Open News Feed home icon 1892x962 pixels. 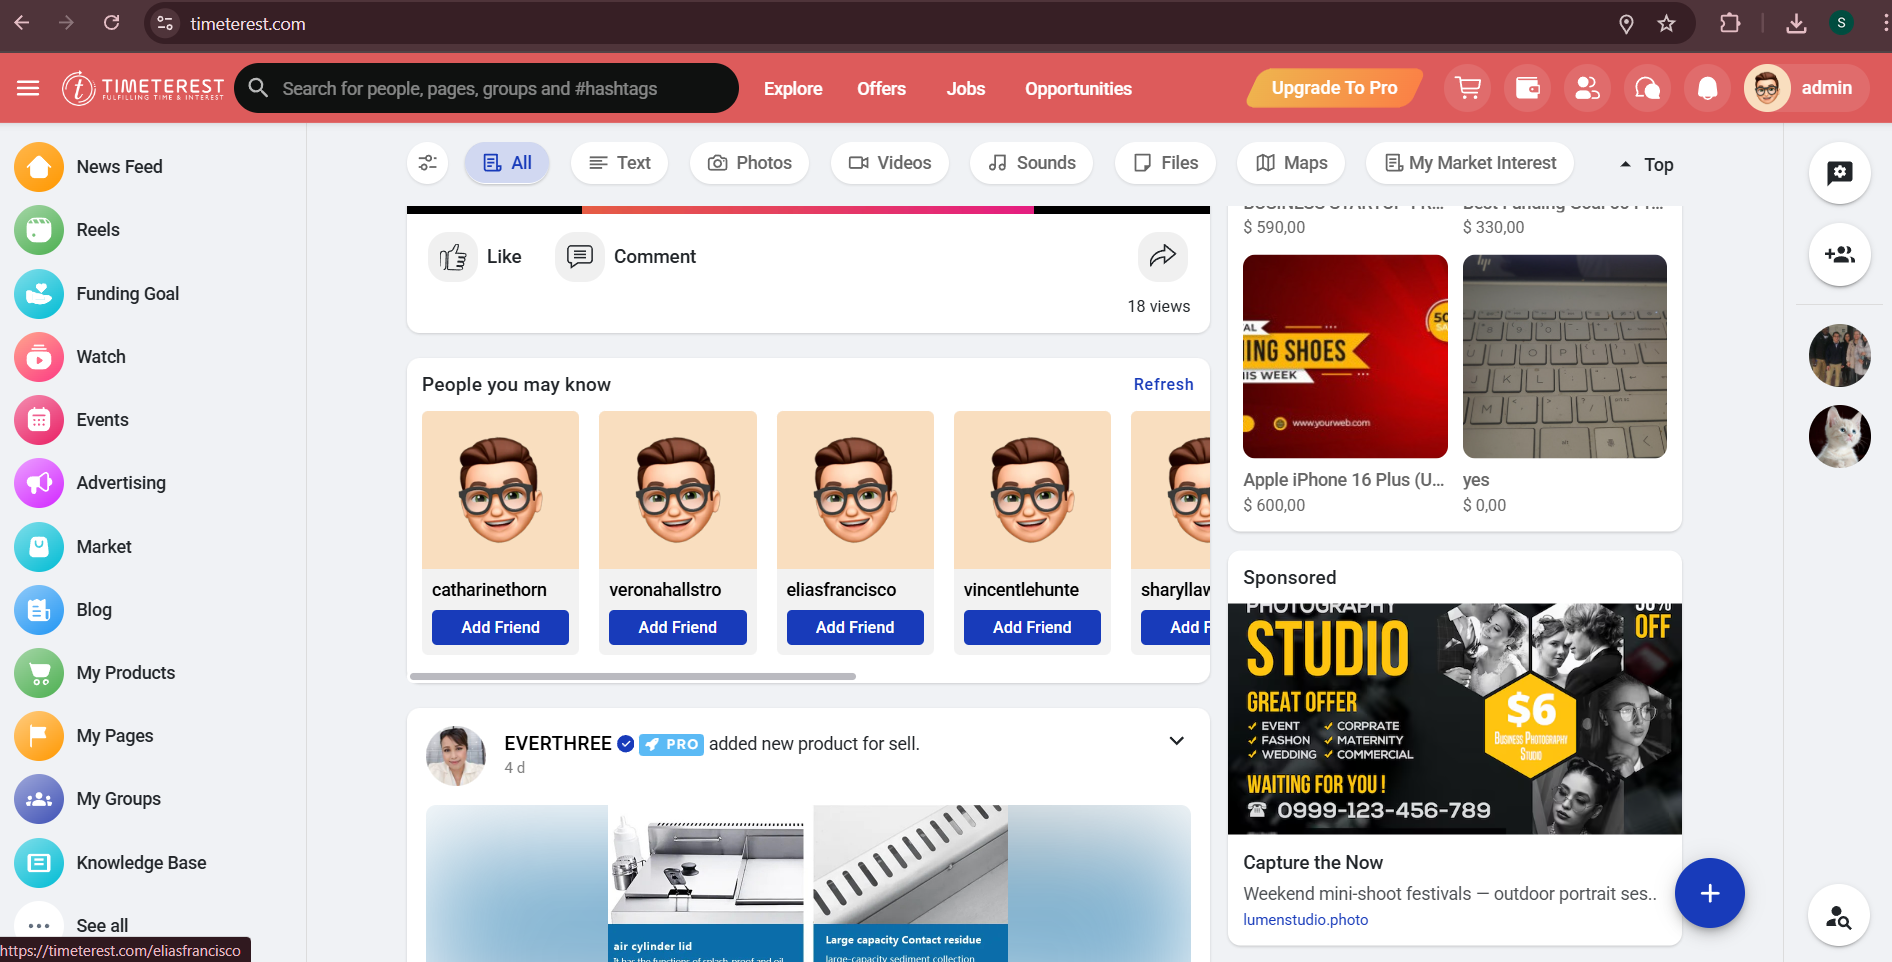39,167
